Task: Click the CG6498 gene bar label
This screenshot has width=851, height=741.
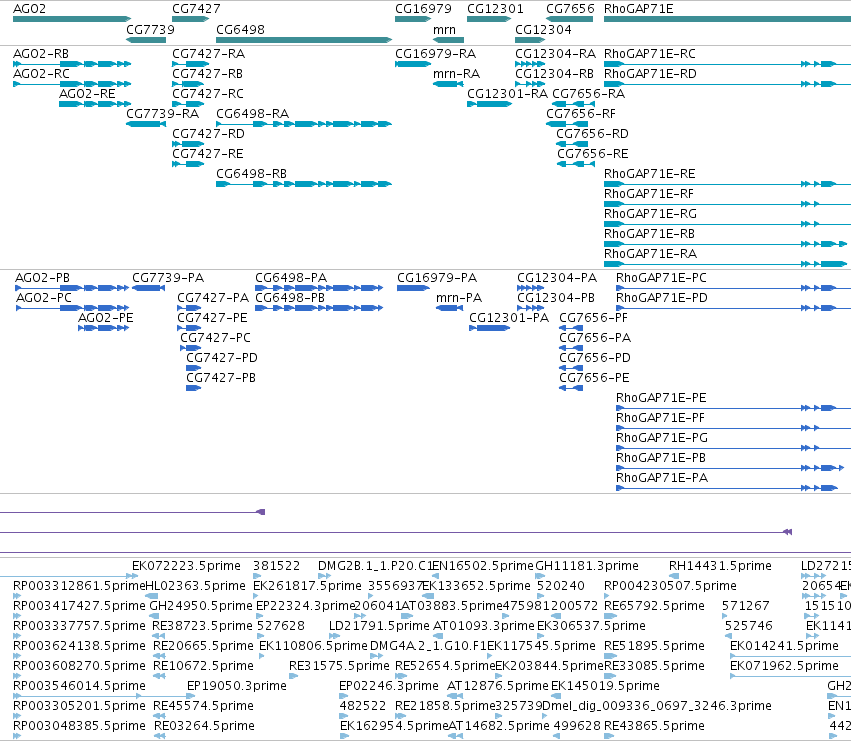Action: (240, 29)
